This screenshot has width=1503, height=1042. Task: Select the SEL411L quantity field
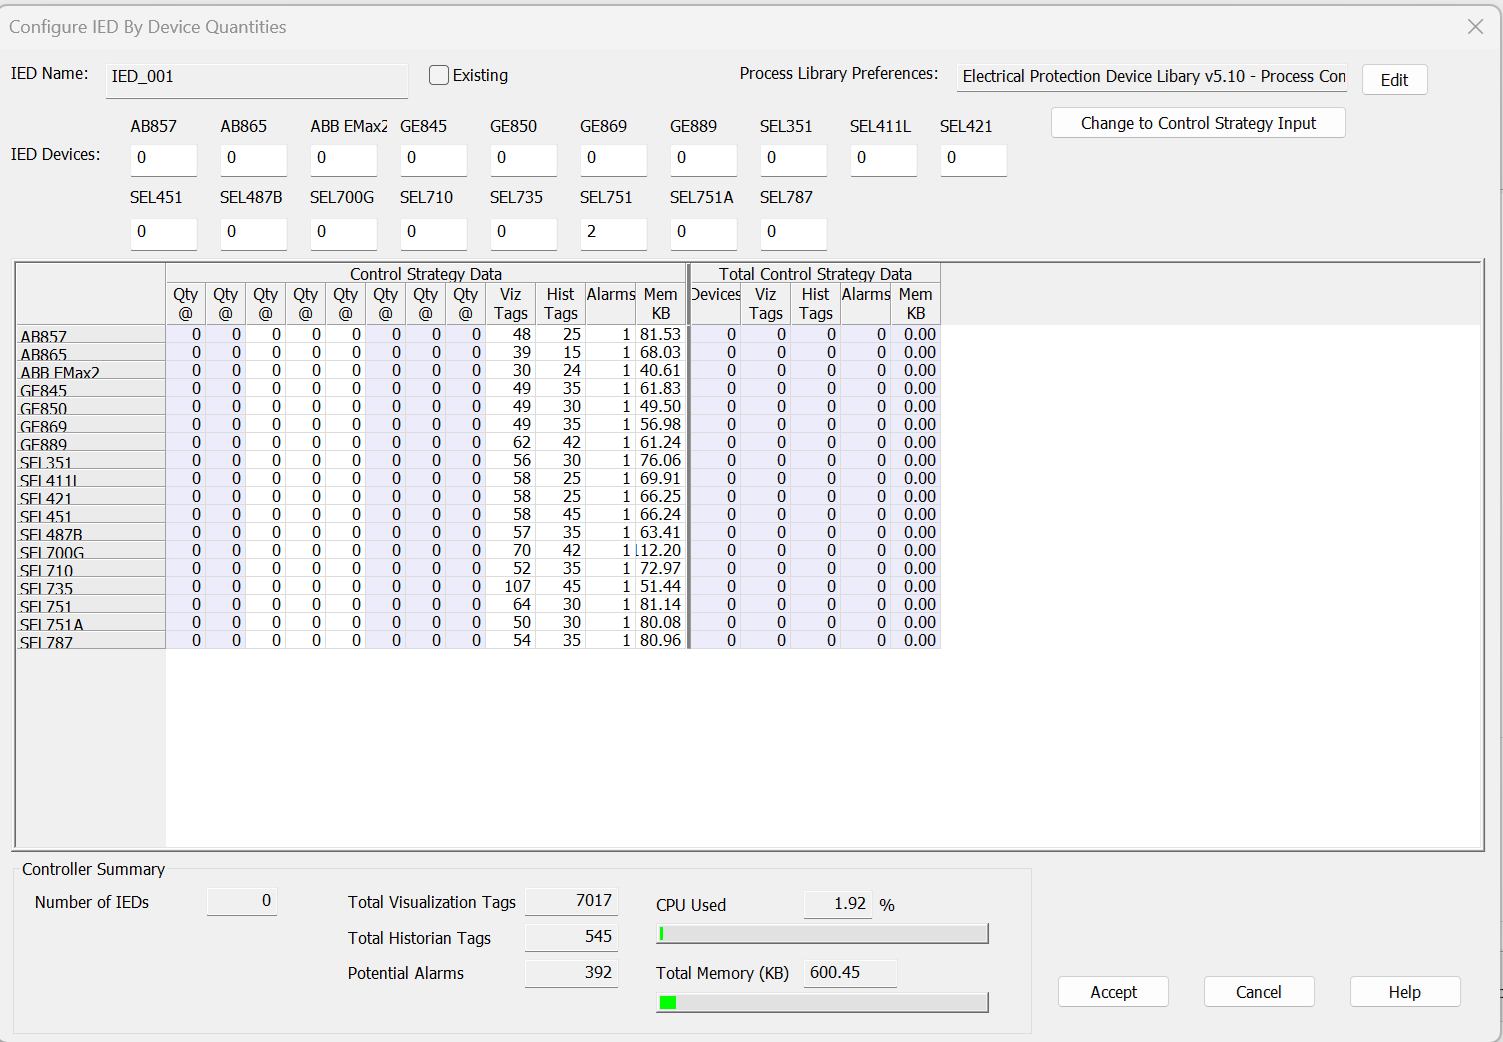point(883,159)
